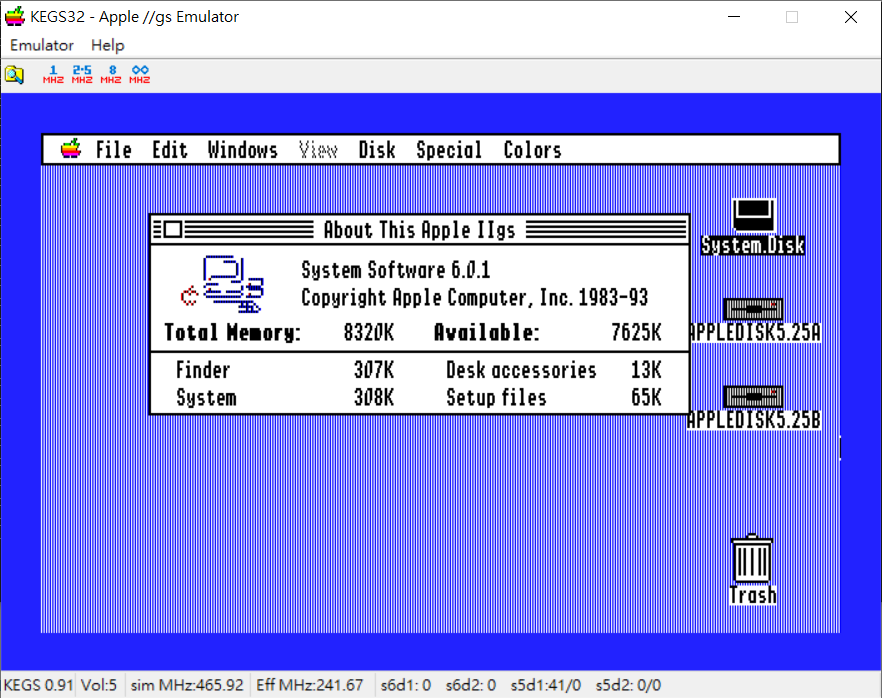Viewport: 882px width, 698px height.
Task: Click the Trash label text
Action: tap(753, 595)
